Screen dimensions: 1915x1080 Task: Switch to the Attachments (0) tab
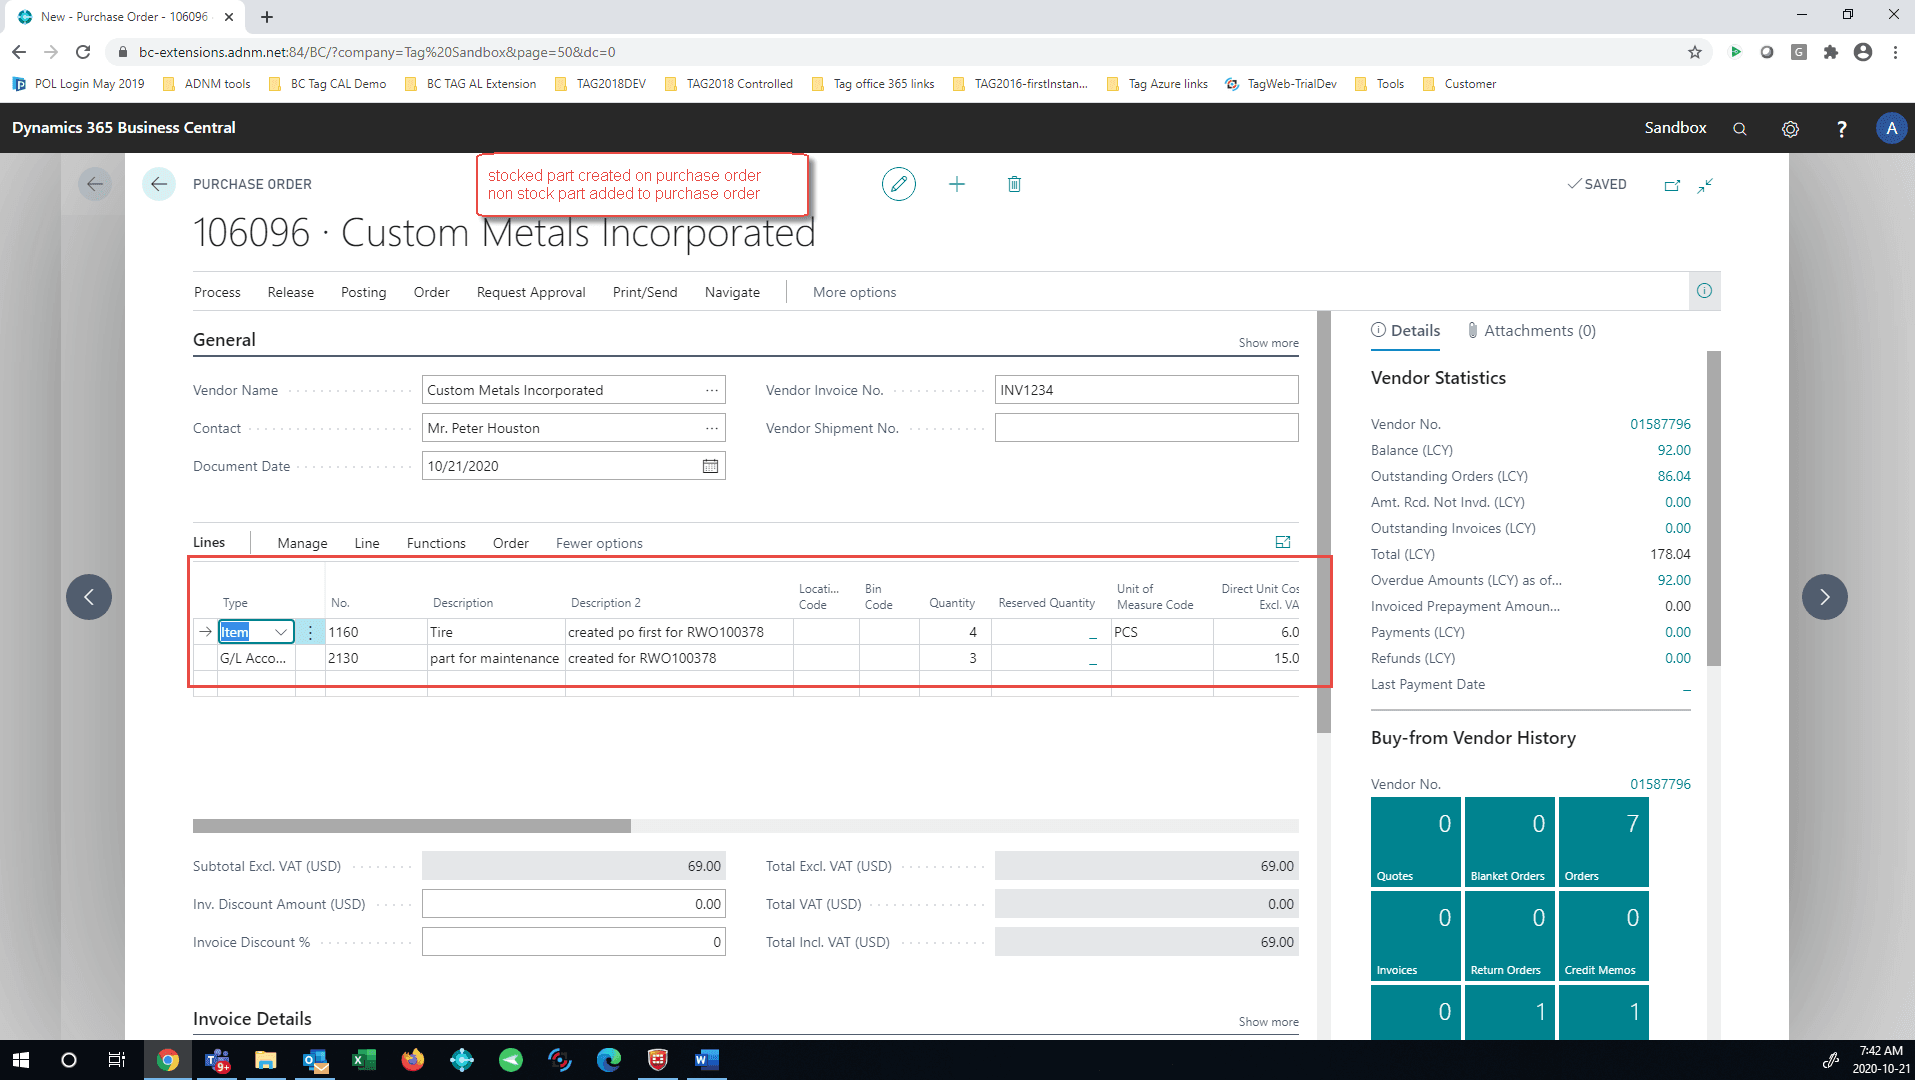point(1531,331)
